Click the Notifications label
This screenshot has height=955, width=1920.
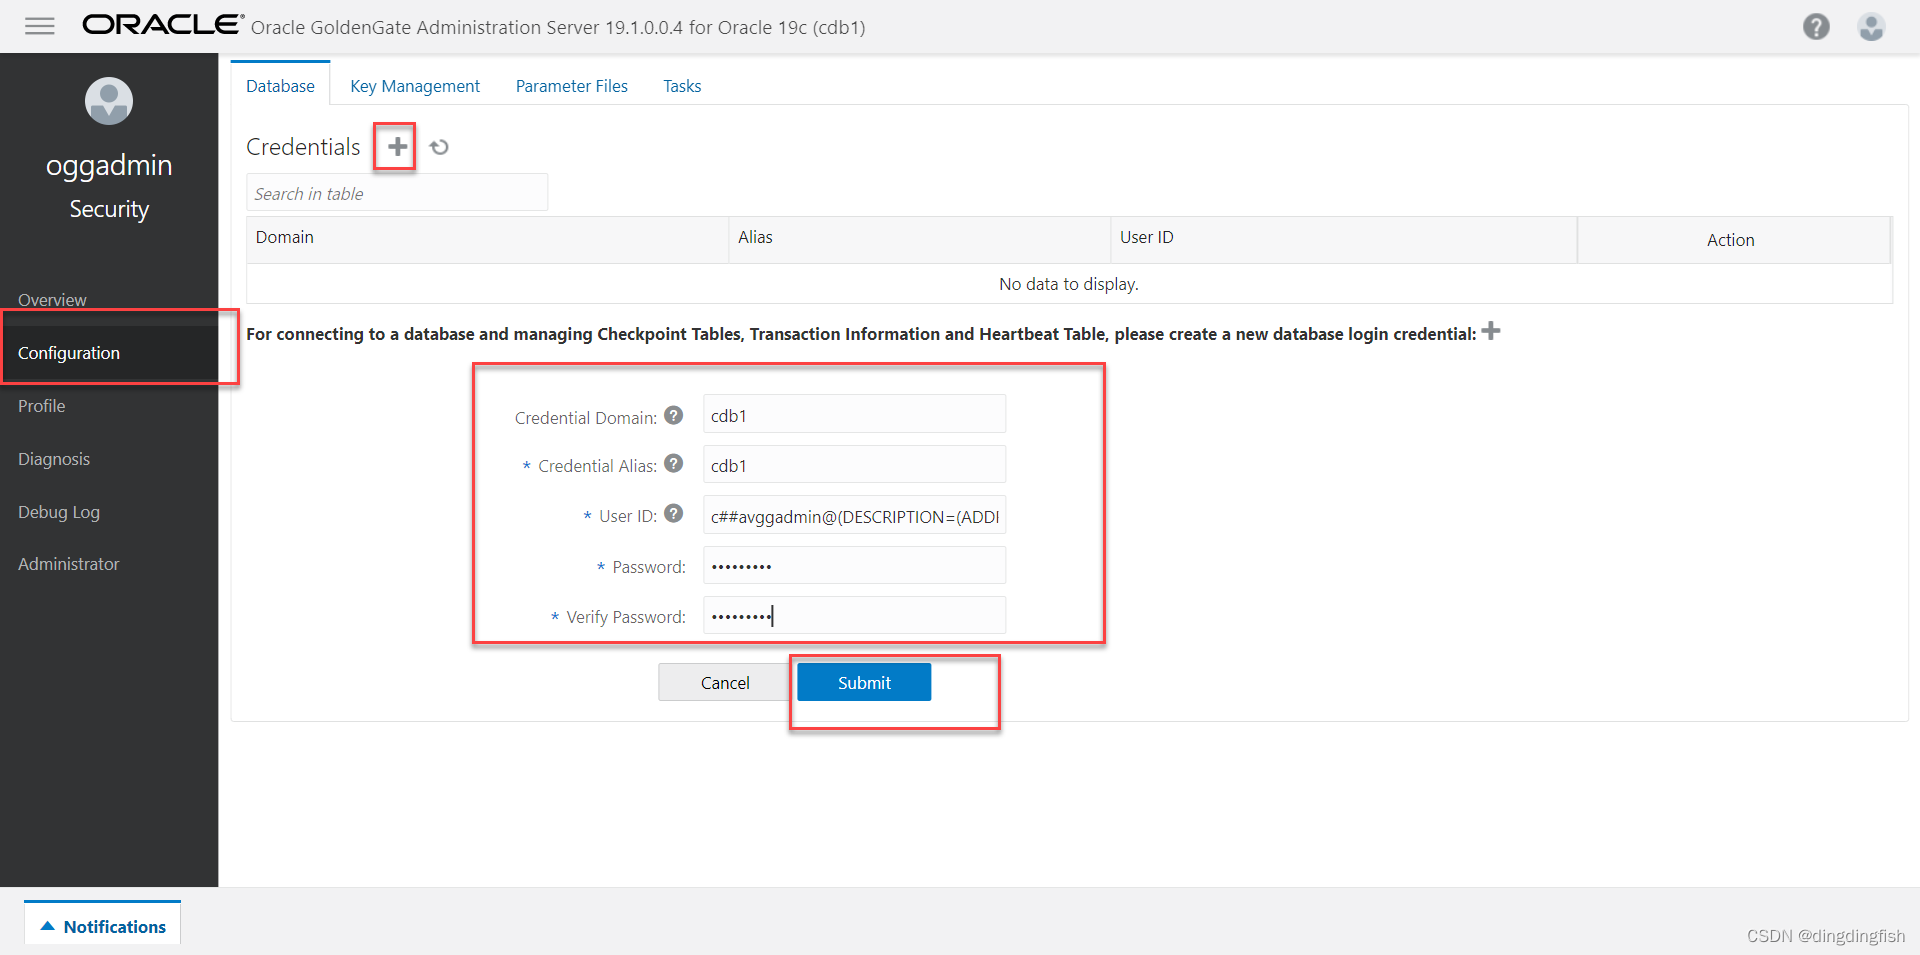click(115, 927)
